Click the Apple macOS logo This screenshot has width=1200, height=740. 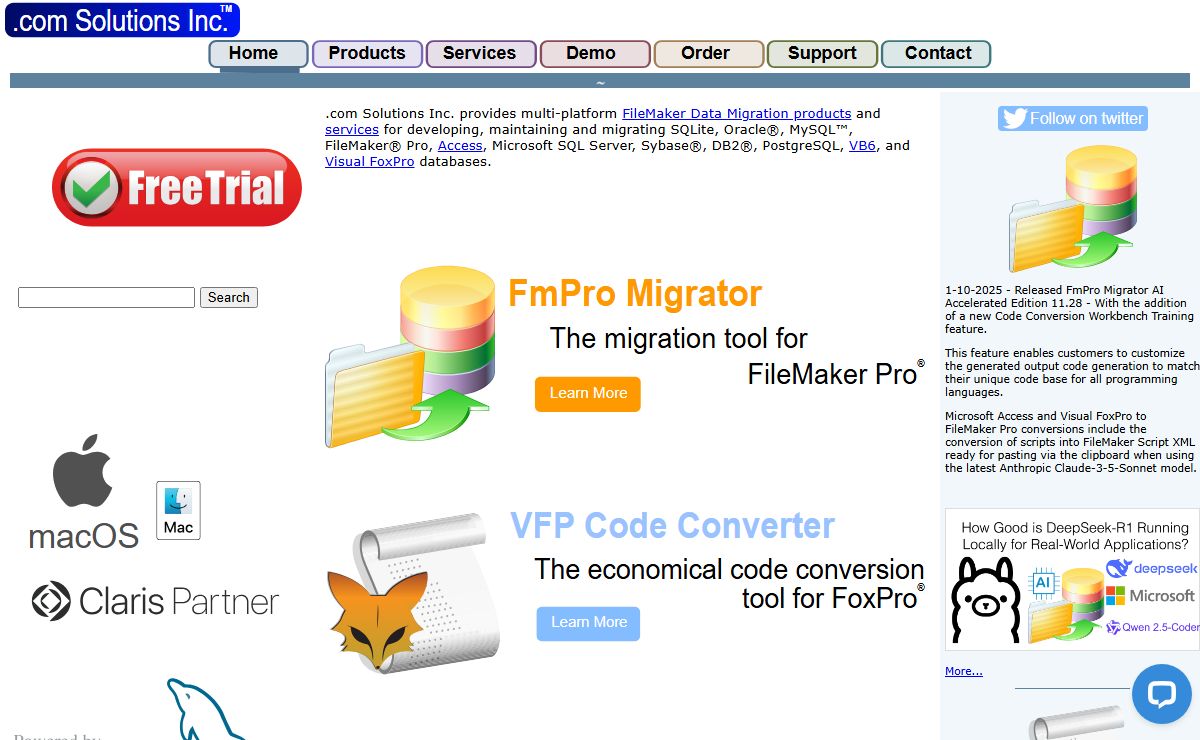pyautogui.click(x=84, y=492)
